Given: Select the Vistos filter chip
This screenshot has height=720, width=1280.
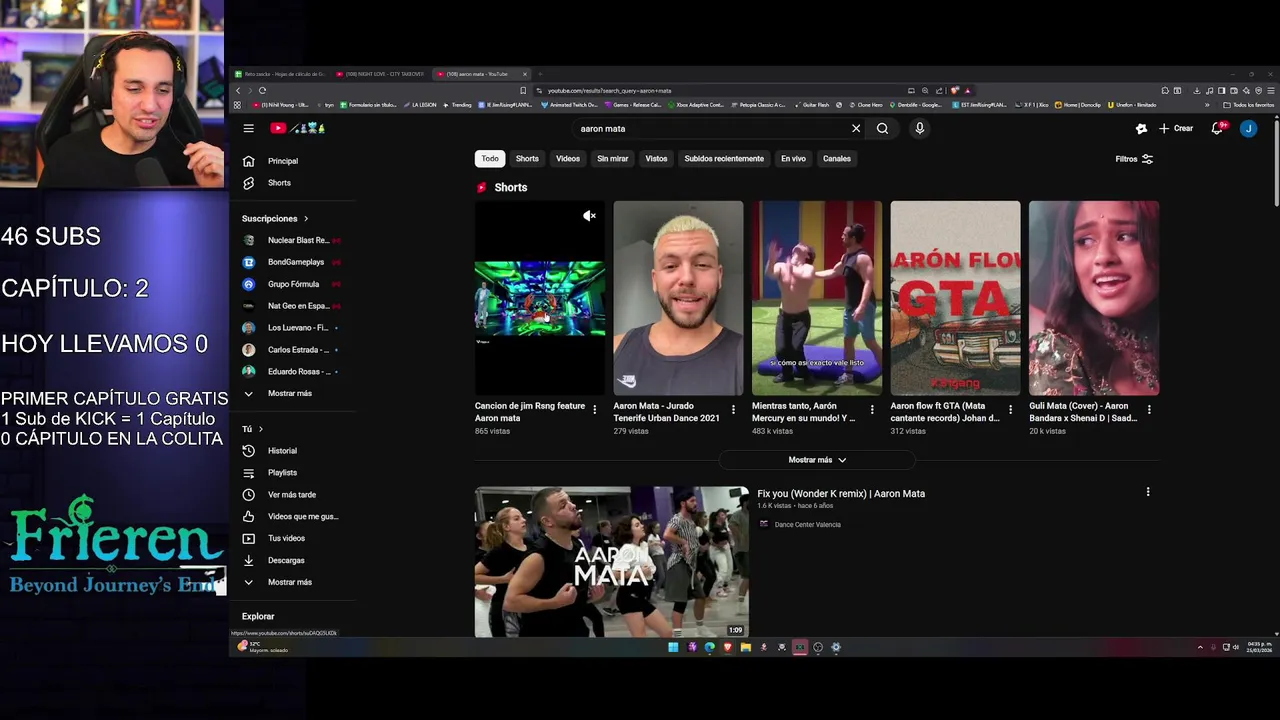Looking at the screenshot, I should [656, 158].
